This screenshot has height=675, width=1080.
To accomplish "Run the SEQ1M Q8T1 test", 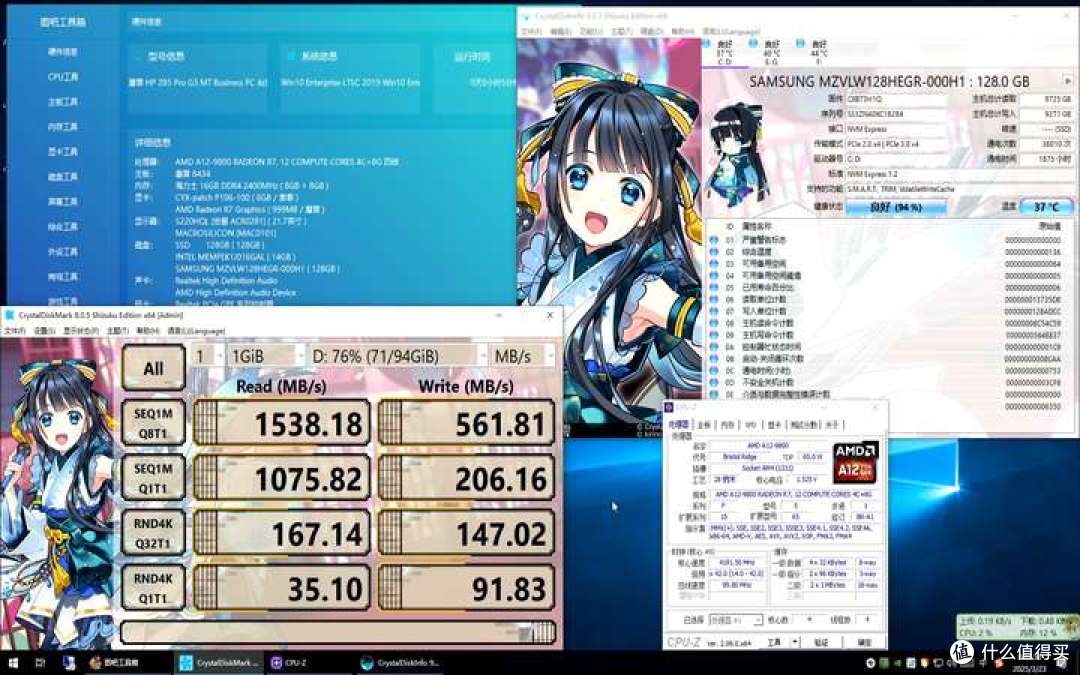I will pyautogui.click(x=154, y=423).
